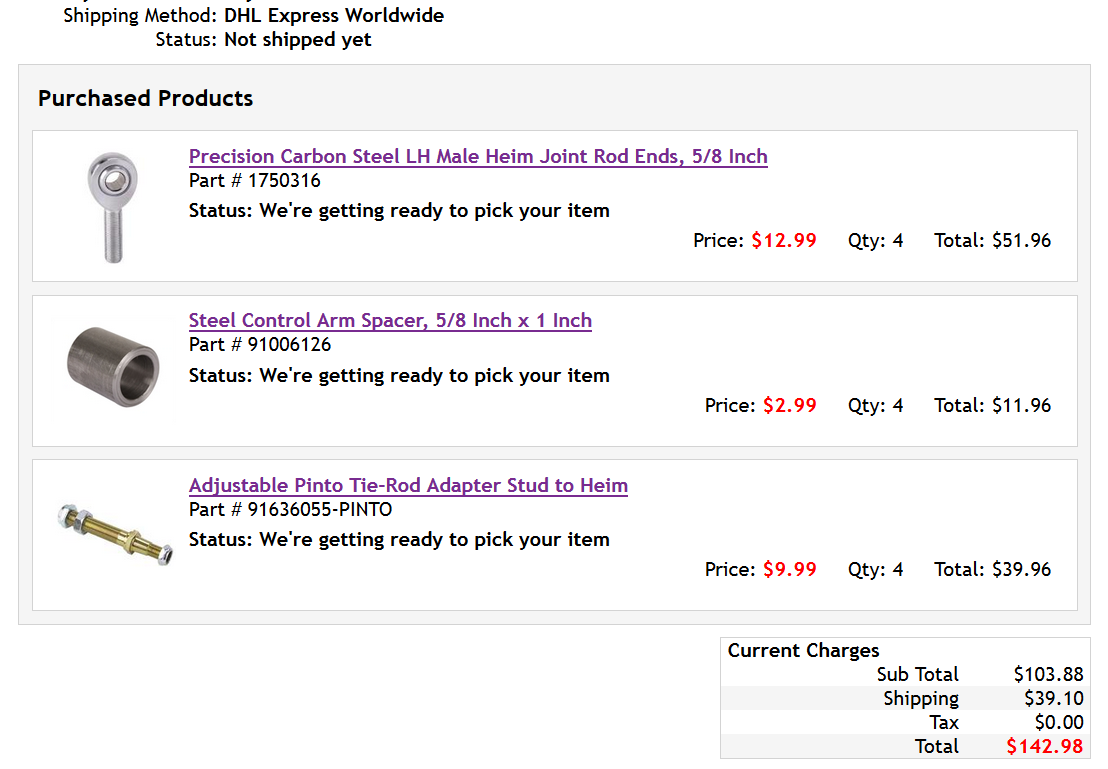Click the $51.96 line total
The width and height of the screenshot is (1108, 769).
coord(1021,240)
